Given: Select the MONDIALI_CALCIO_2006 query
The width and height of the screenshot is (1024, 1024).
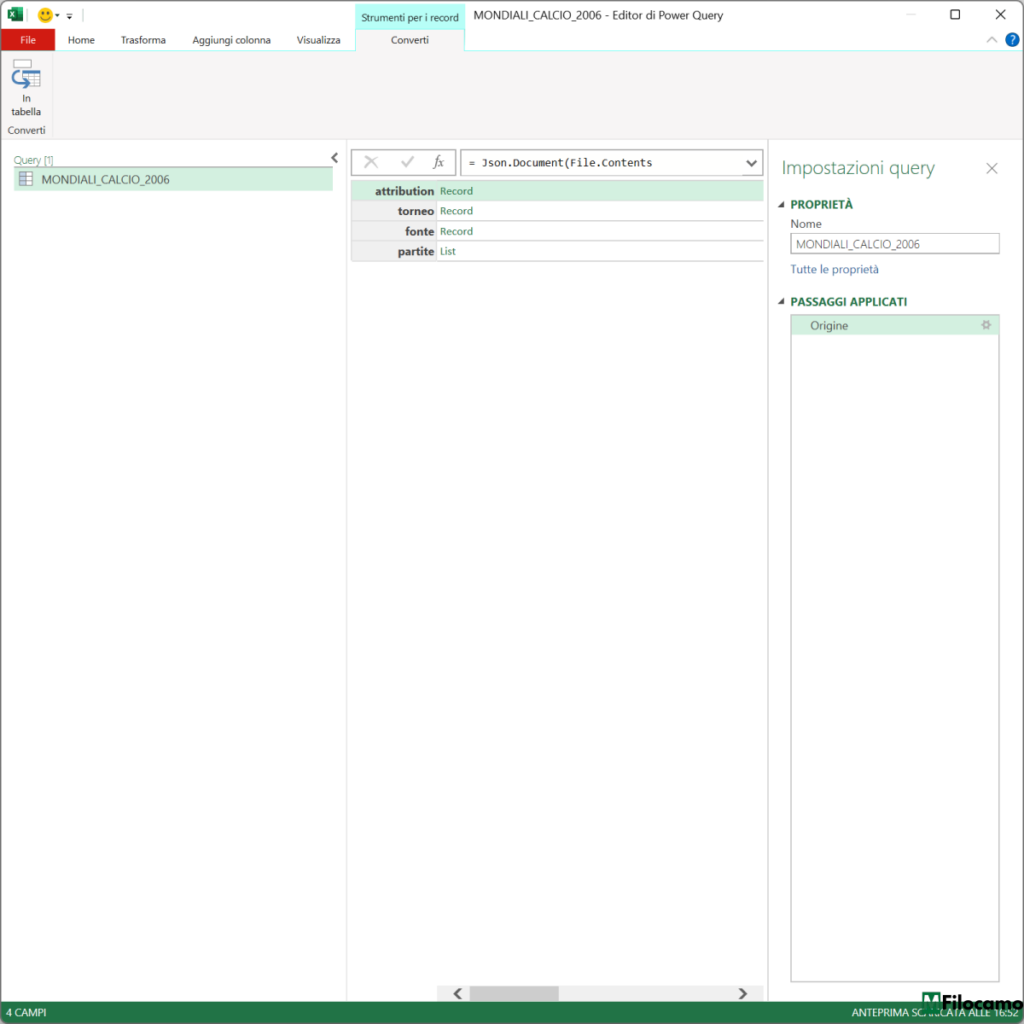Looking at the screenshot, I should 173,179.
